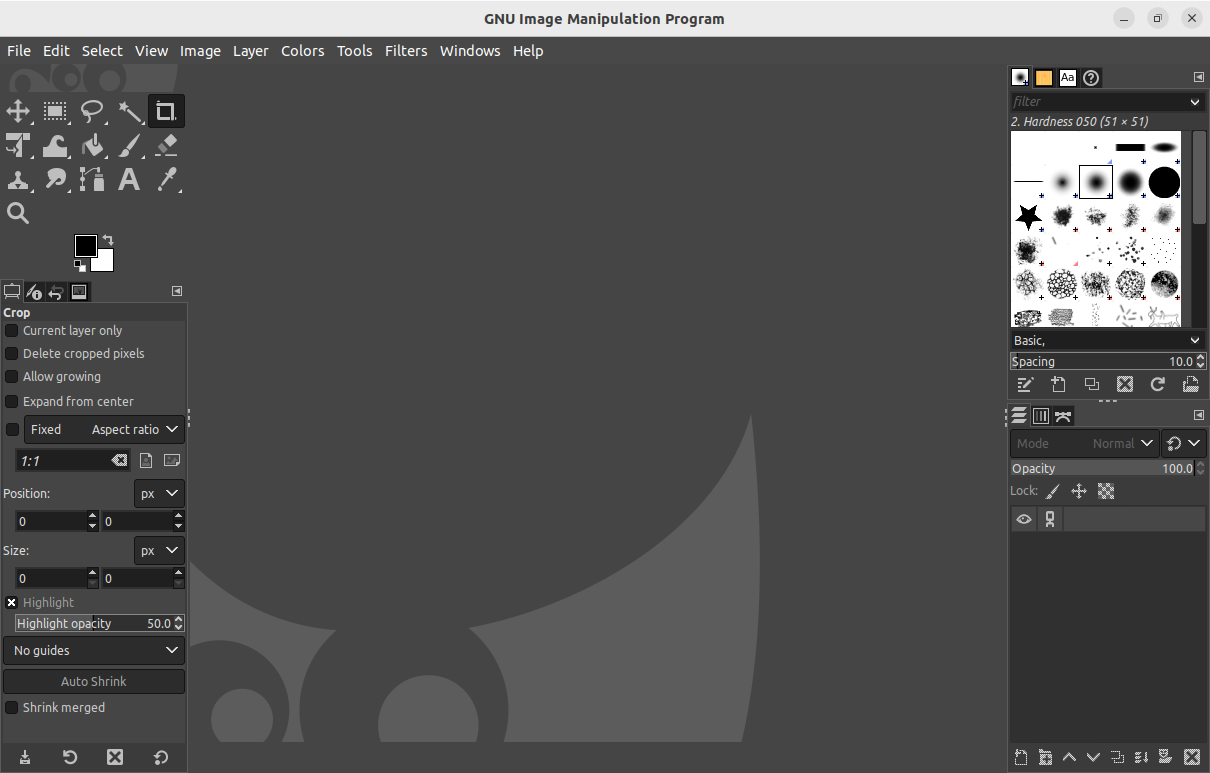
Task: Open Position unit px dropdown
Action: [159, 493]
